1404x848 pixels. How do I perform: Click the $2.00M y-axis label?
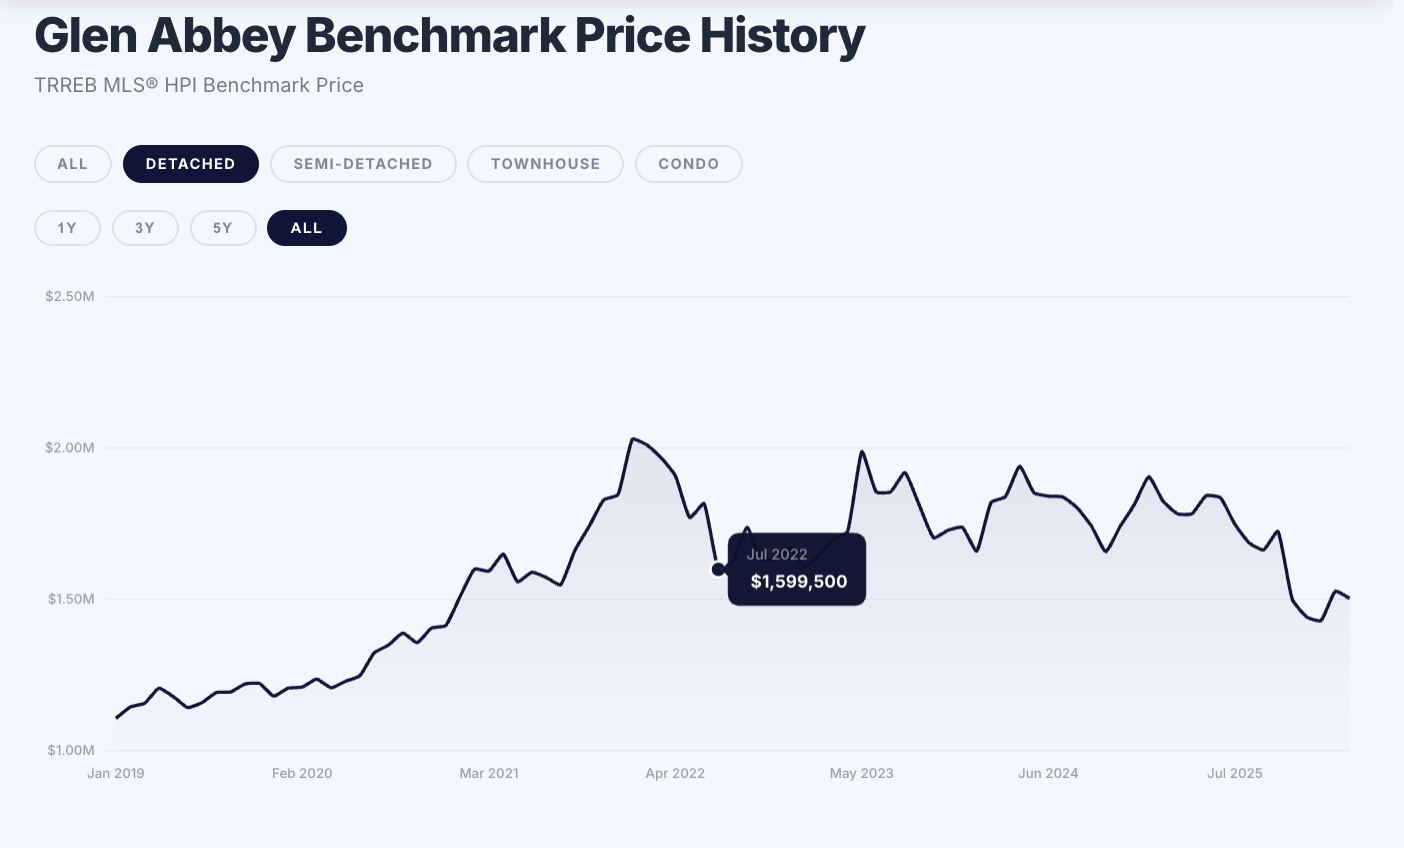70,448
